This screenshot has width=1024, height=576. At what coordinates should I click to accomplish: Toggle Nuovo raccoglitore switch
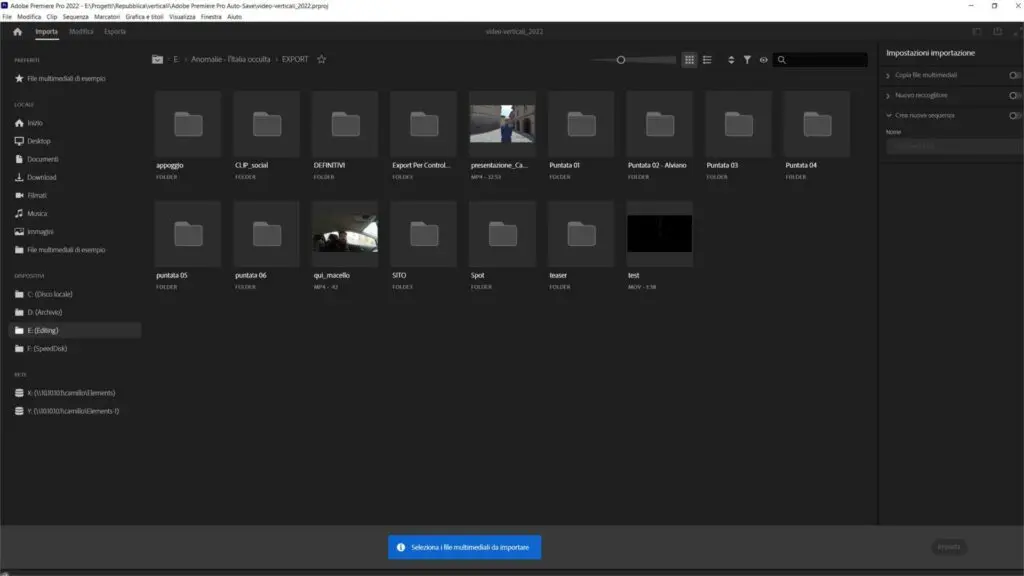[x=1014, y=95]
